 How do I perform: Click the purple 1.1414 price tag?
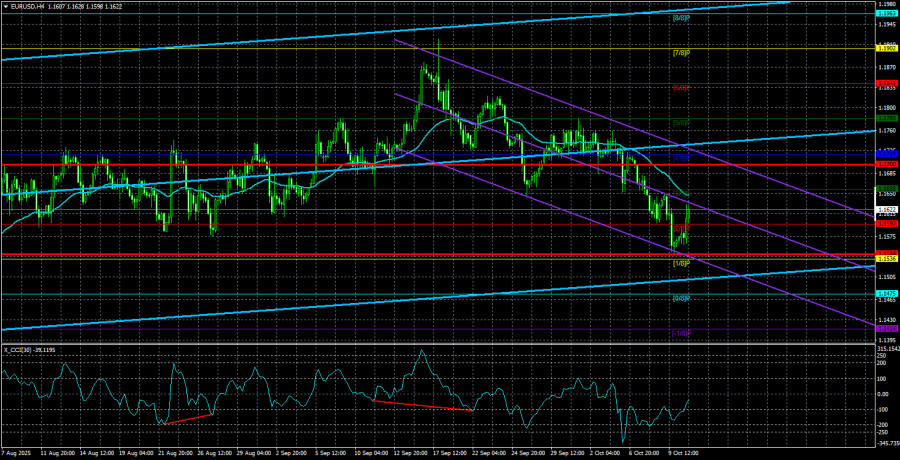click(x=886, y=328)
